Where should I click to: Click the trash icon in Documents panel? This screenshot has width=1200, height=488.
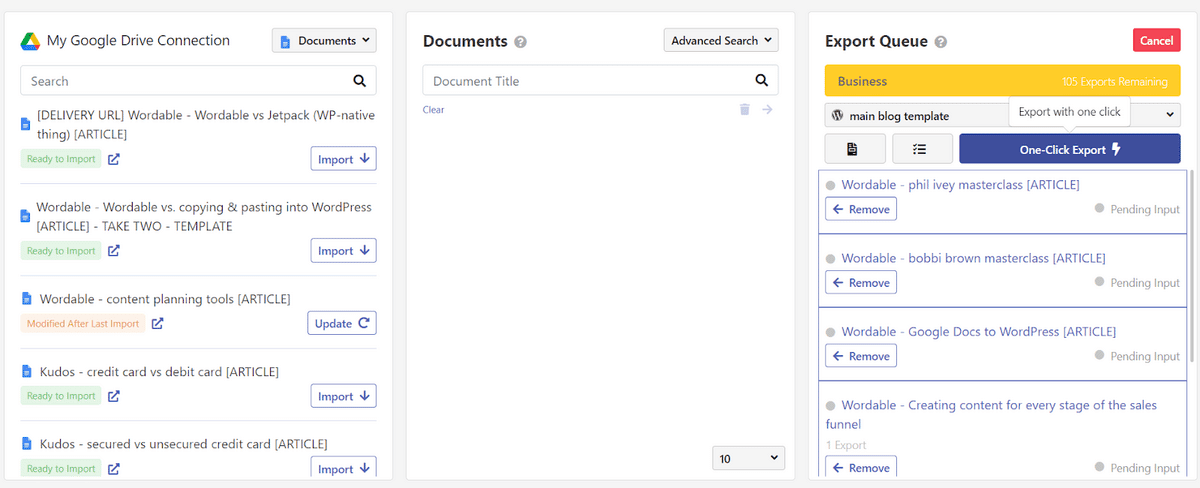pyautogui.click(x=744, y=110)
